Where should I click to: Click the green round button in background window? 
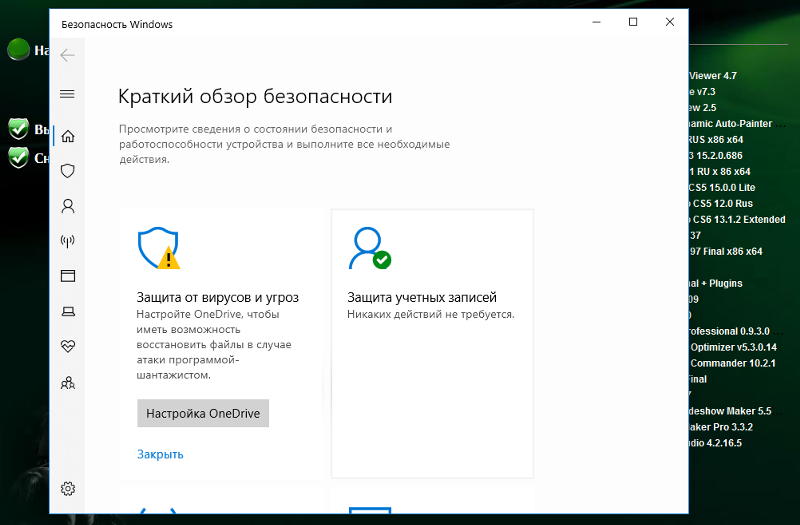(x=19, y=49)
